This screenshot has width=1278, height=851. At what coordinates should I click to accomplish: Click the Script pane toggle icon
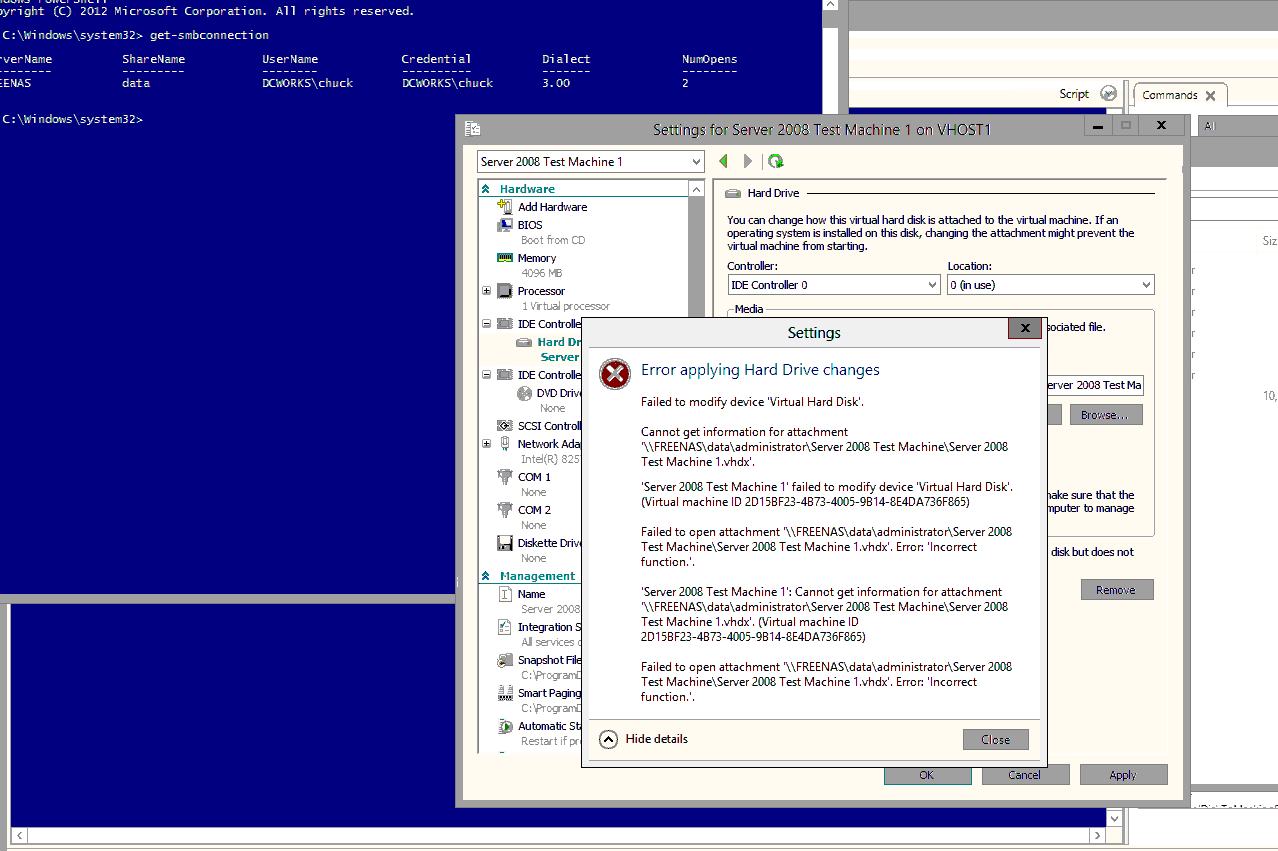tap(1108, 94)
